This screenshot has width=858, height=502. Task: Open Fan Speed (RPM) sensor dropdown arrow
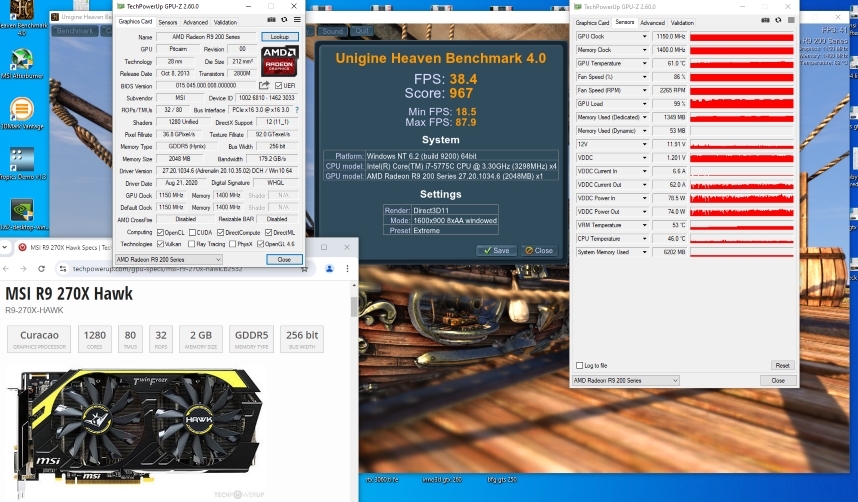tap(644, 90)
